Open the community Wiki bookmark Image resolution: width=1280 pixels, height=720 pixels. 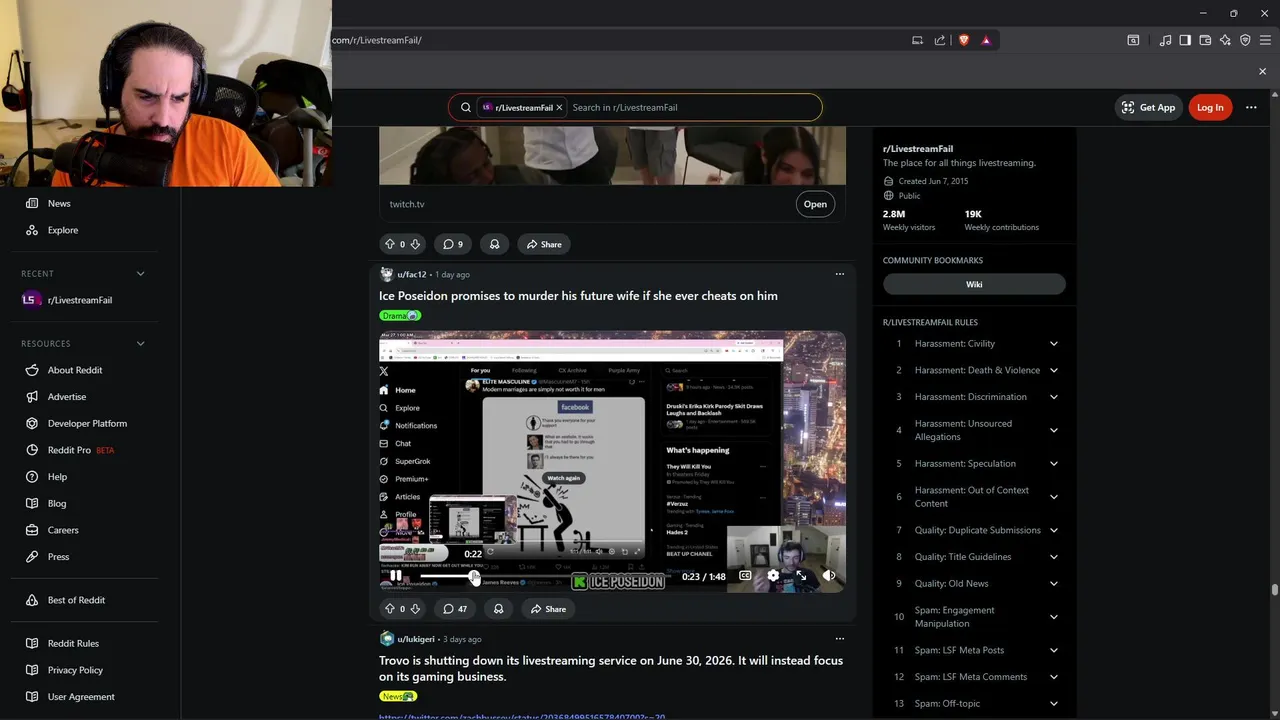974,284
